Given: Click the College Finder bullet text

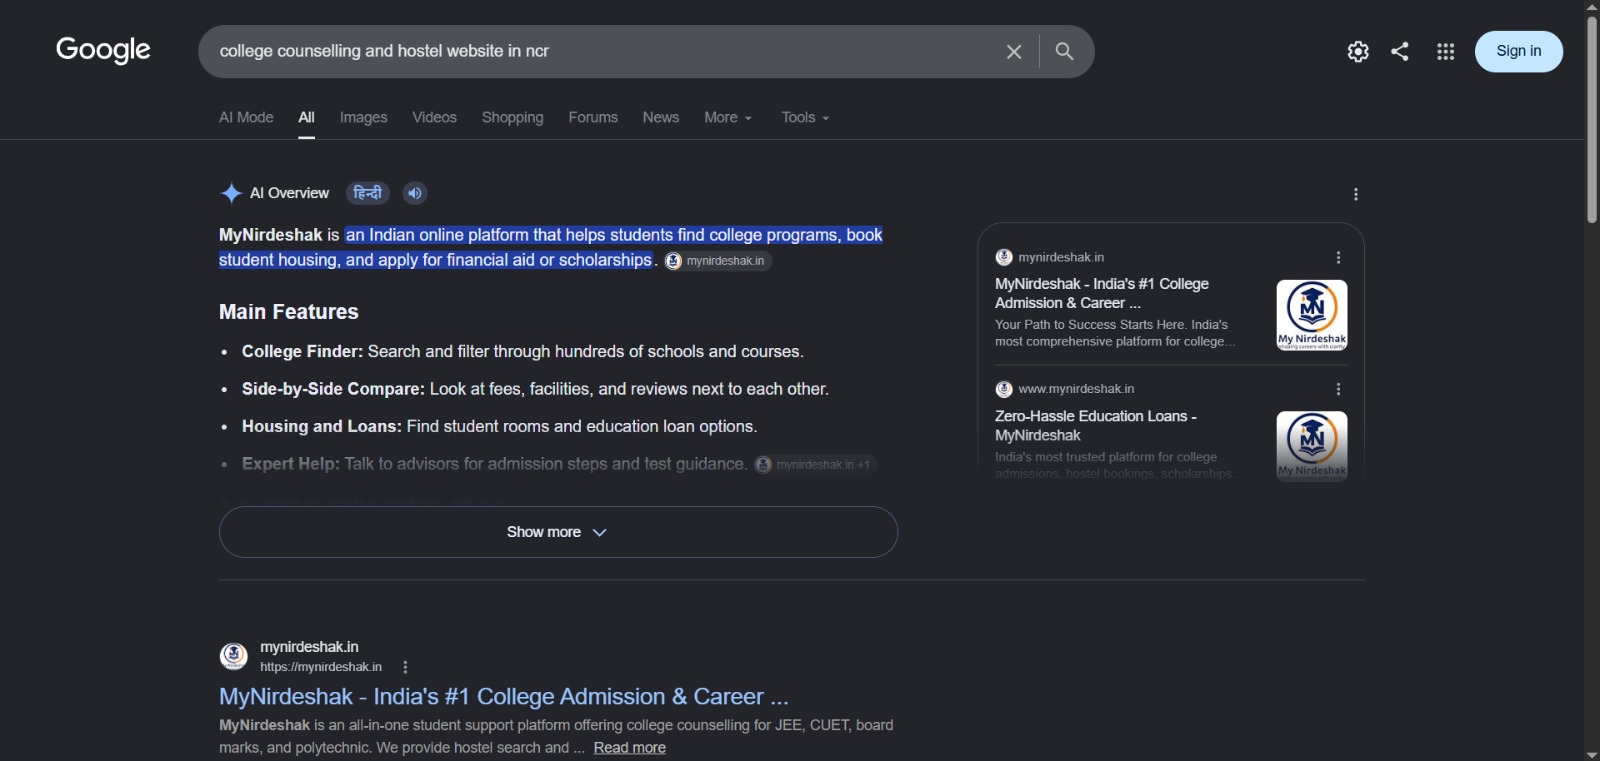Looking at the screenshot, I should coord(523,352).
